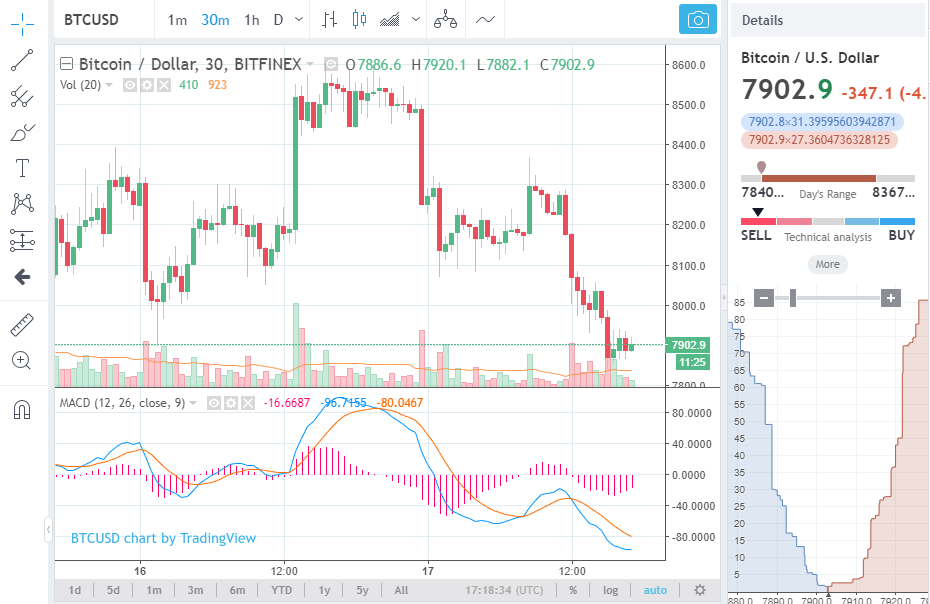
Task: Select the YTD date range
Action: tap(280, 590)
